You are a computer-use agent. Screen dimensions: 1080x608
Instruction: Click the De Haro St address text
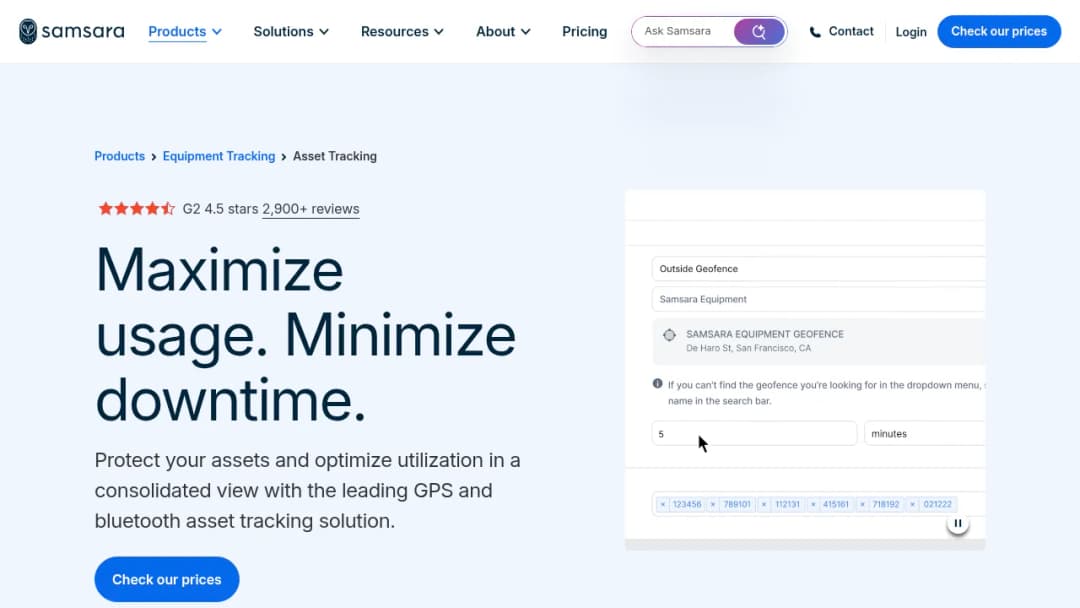click(x=749, y=348)
